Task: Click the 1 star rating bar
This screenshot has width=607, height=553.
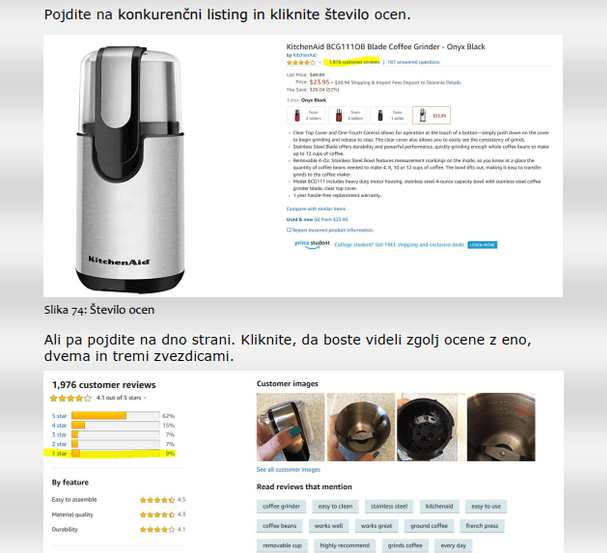Action: pyautogui.click(x=115, y=453)
